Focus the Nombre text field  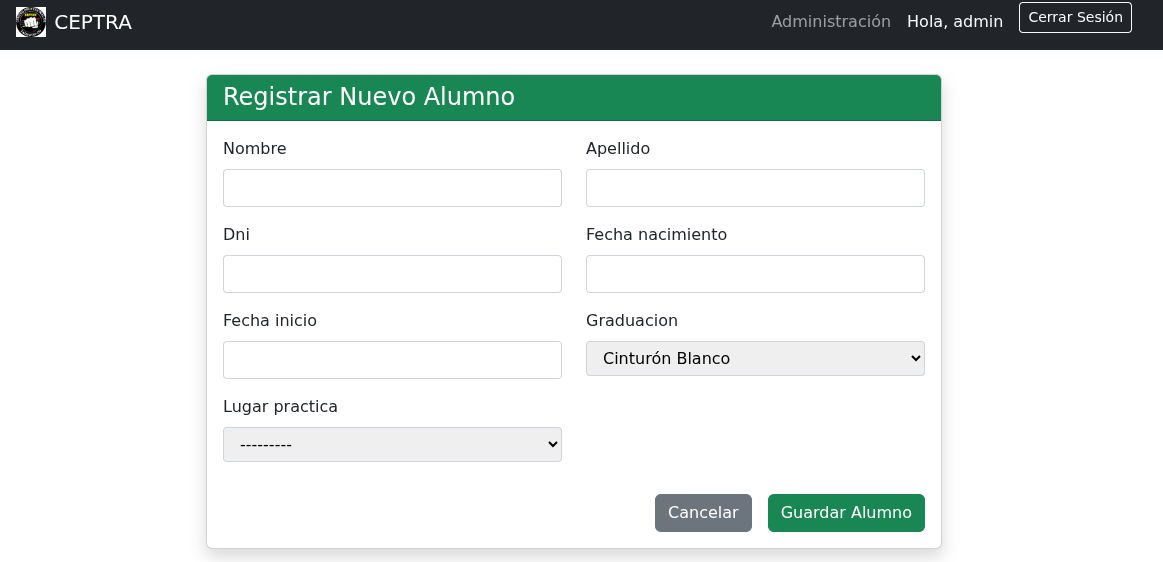pyautogui.click(x=392, y=188)
